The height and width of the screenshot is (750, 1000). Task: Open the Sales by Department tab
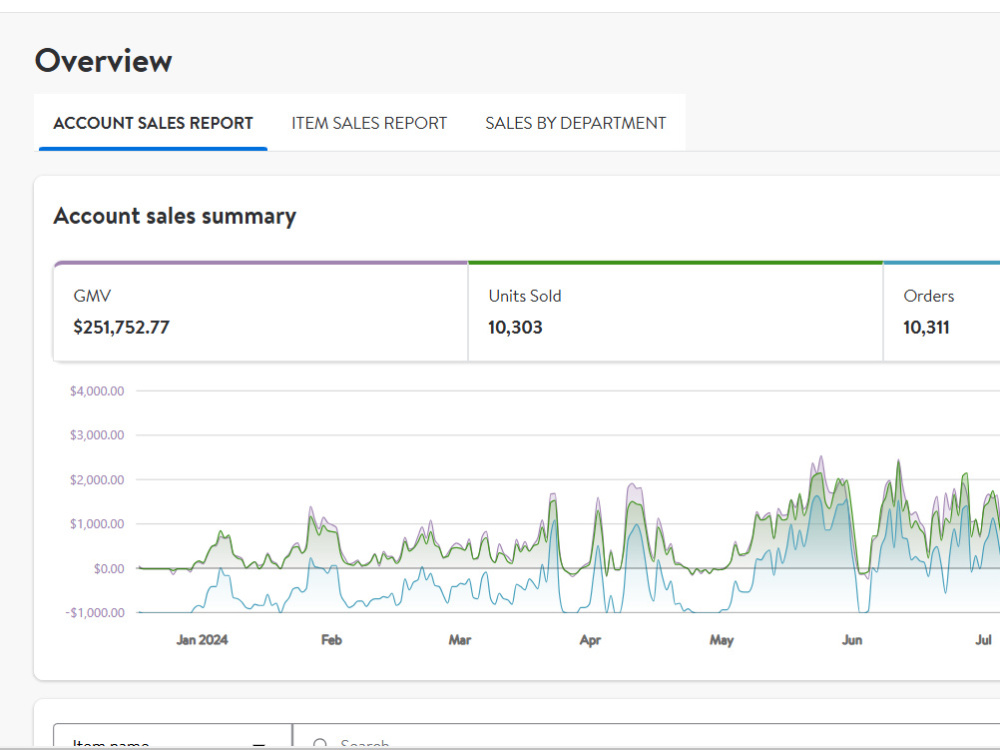coord(575,123)
